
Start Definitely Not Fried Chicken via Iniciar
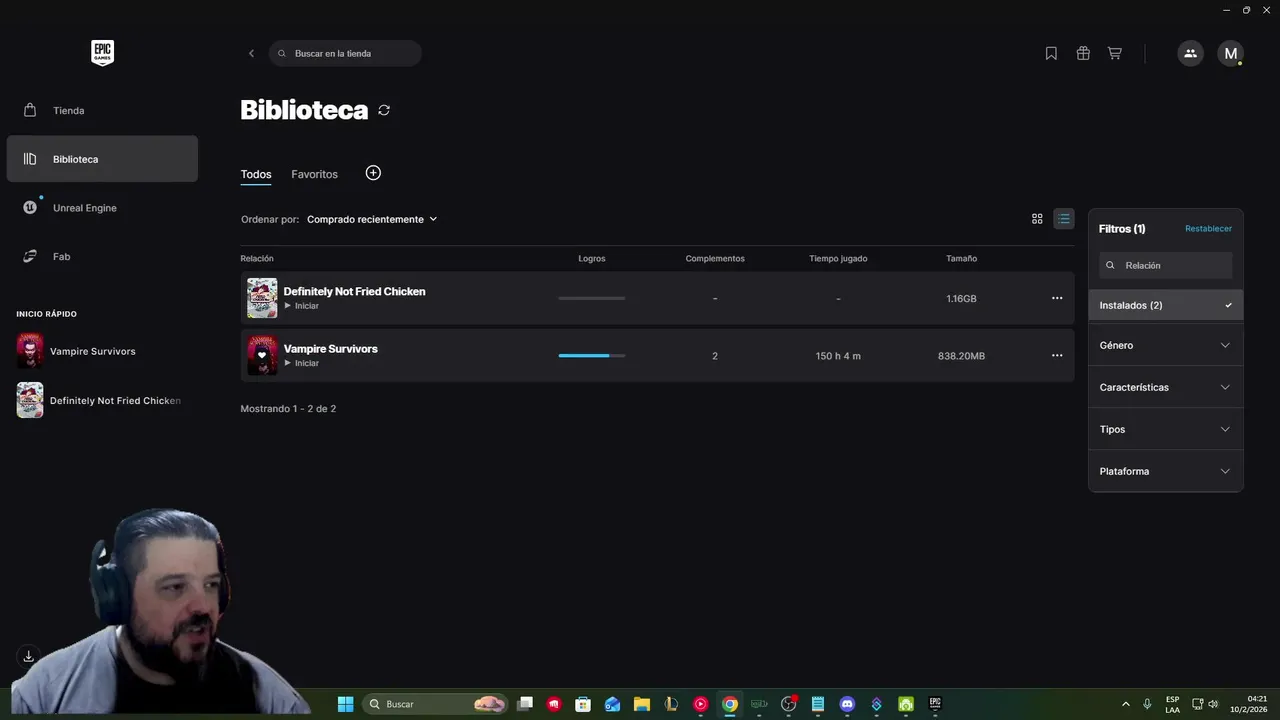(302, 306)
